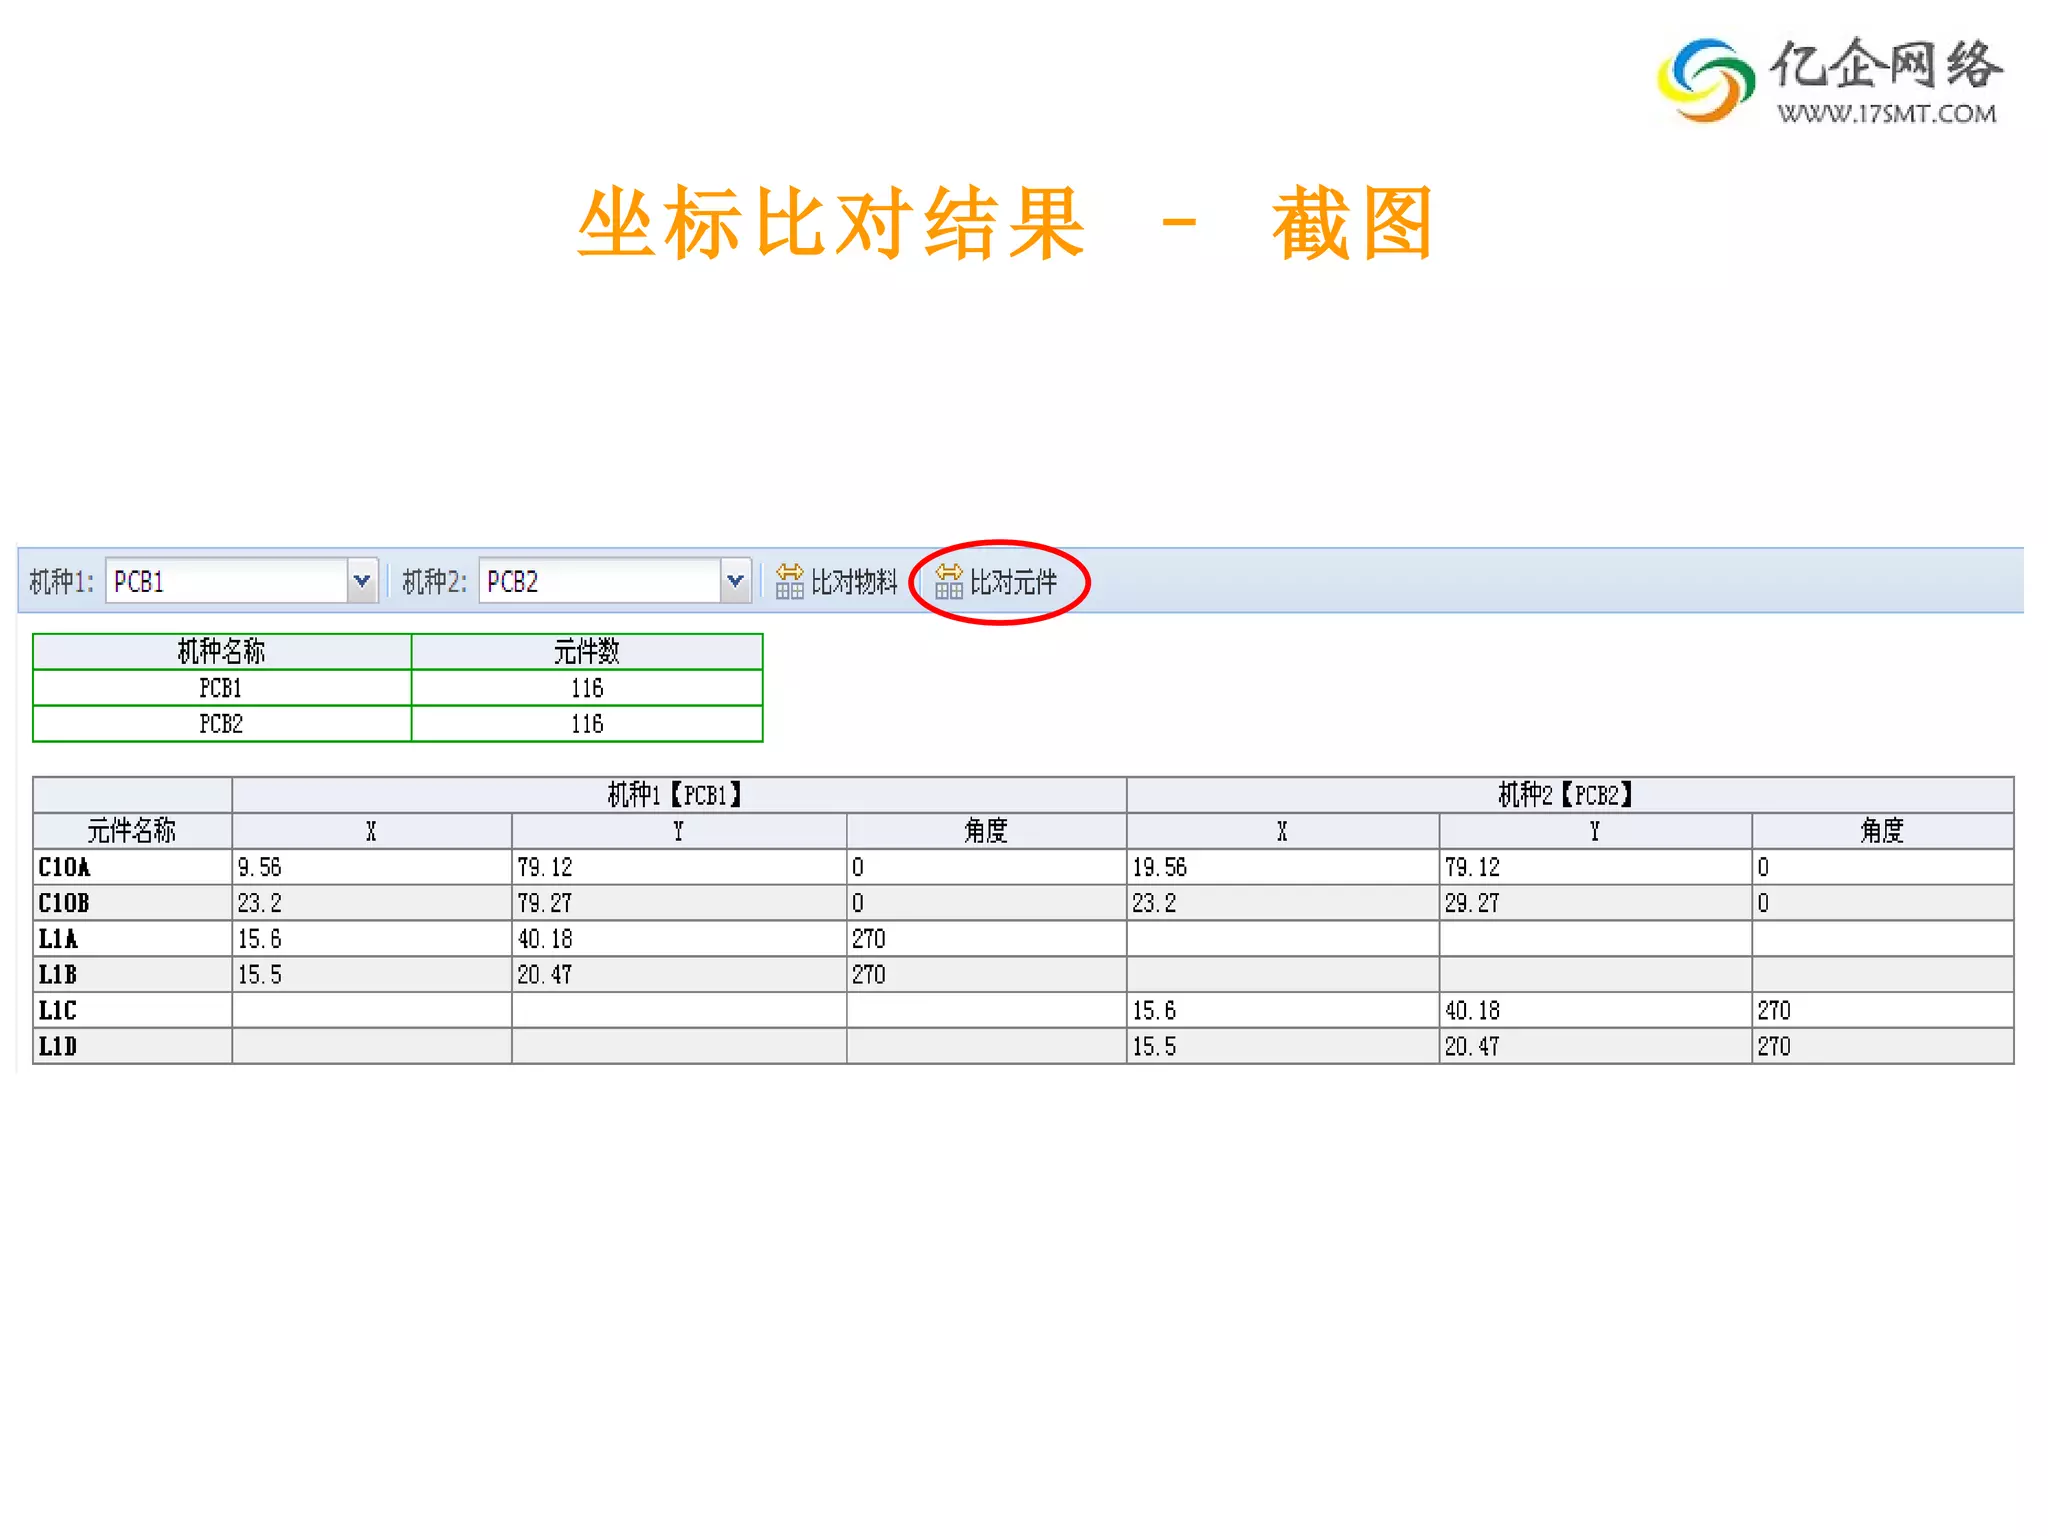2048x1536 pixels.
Task: Select the L1B component row
Action: (x=1023, y=975)
